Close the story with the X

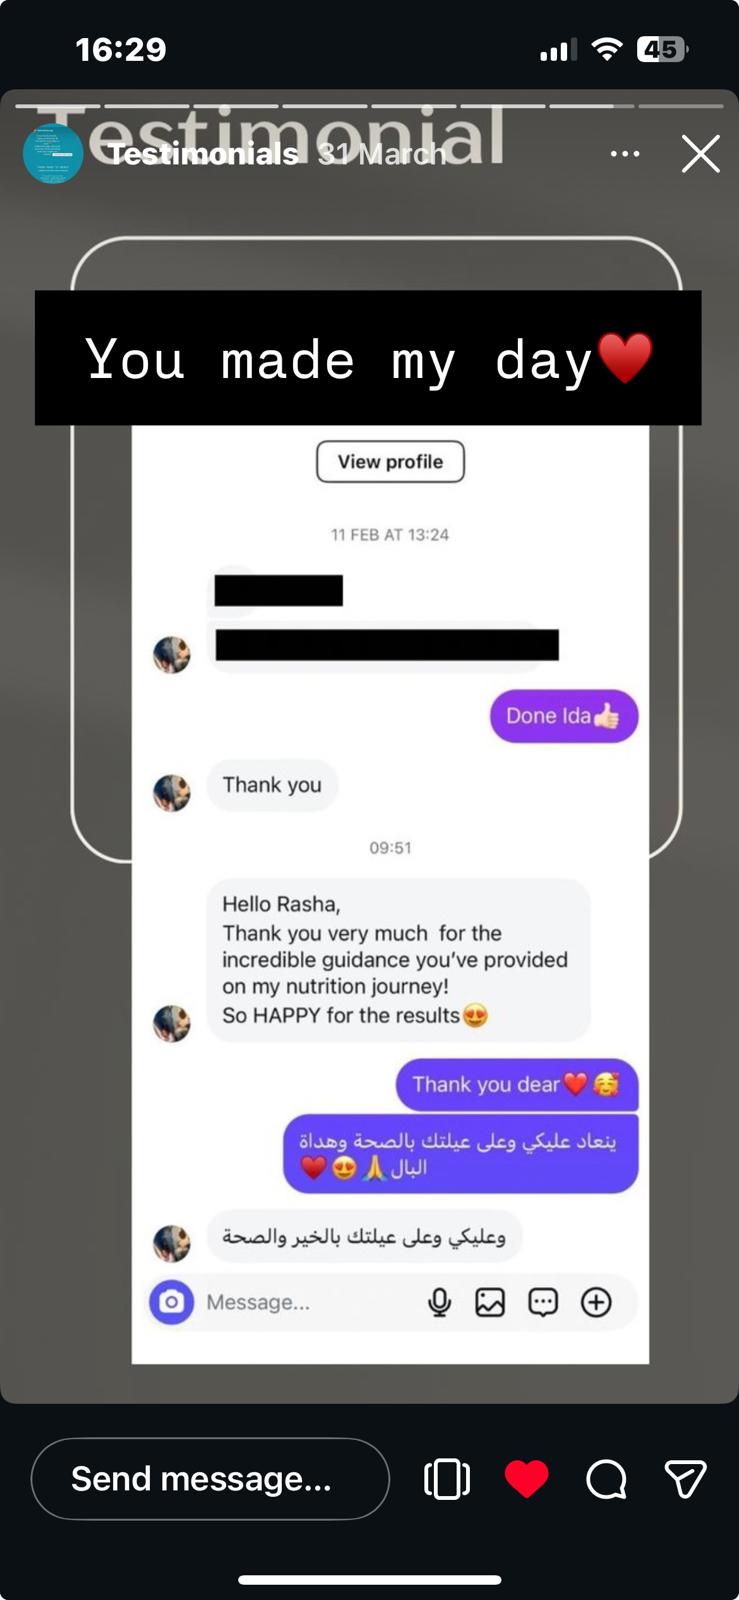[x=700, y=154]
